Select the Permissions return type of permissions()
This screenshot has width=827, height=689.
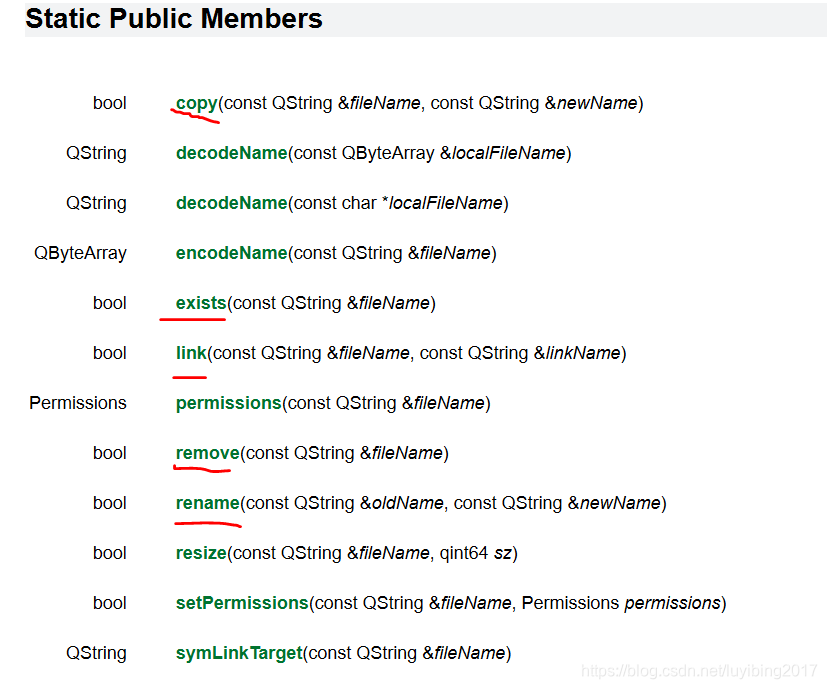coord(78,403)
